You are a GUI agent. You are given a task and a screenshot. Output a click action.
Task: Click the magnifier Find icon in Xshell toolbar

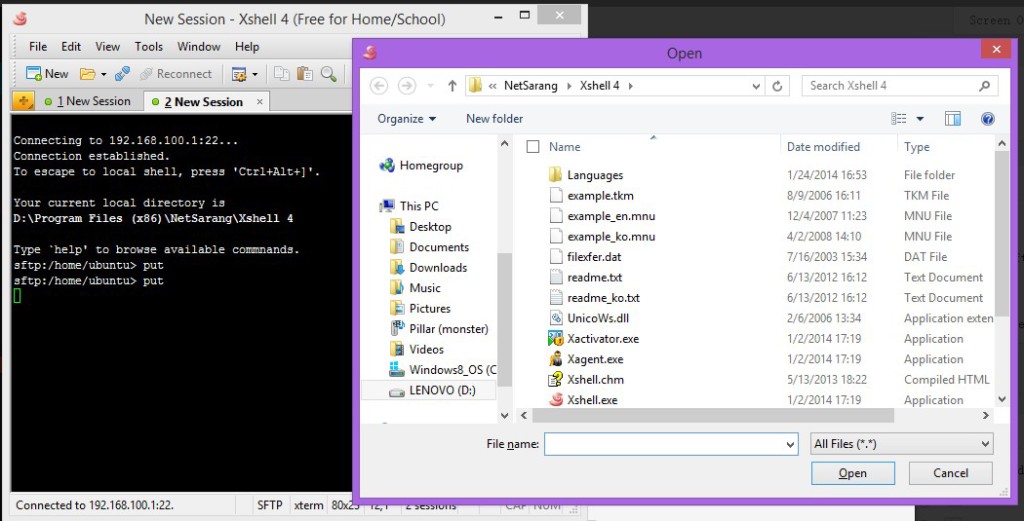[328, 74]
